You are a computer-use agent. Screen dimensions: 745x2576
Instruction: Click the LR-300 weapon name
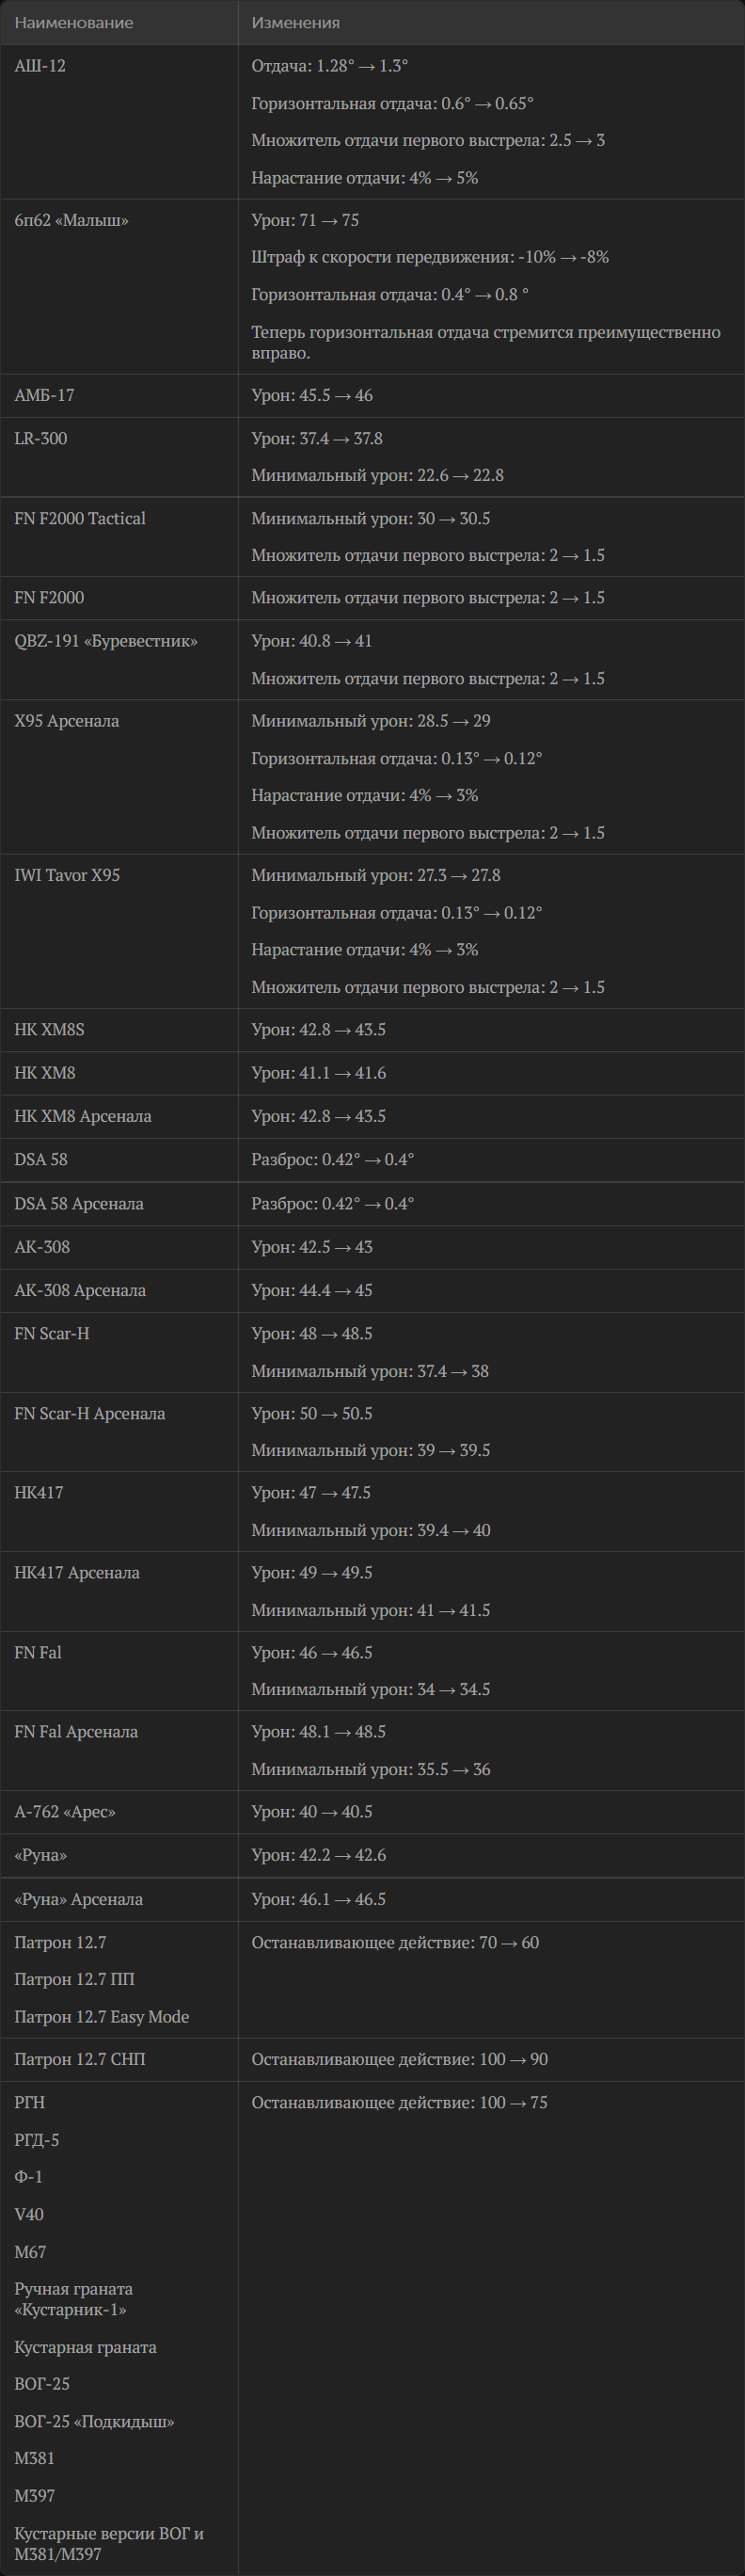pyautogui.click(x=41, y=438)
